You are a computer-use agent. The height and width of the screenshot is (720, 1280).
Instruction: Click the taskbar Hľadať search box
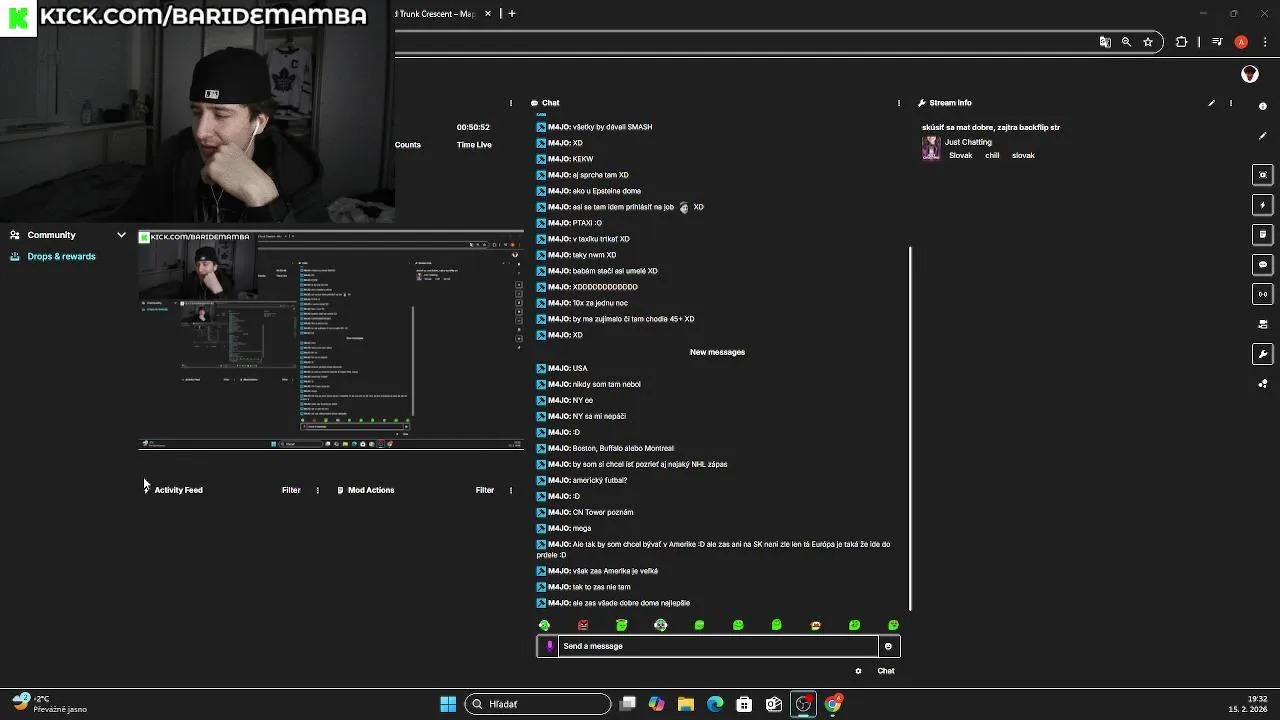(539, 704)
